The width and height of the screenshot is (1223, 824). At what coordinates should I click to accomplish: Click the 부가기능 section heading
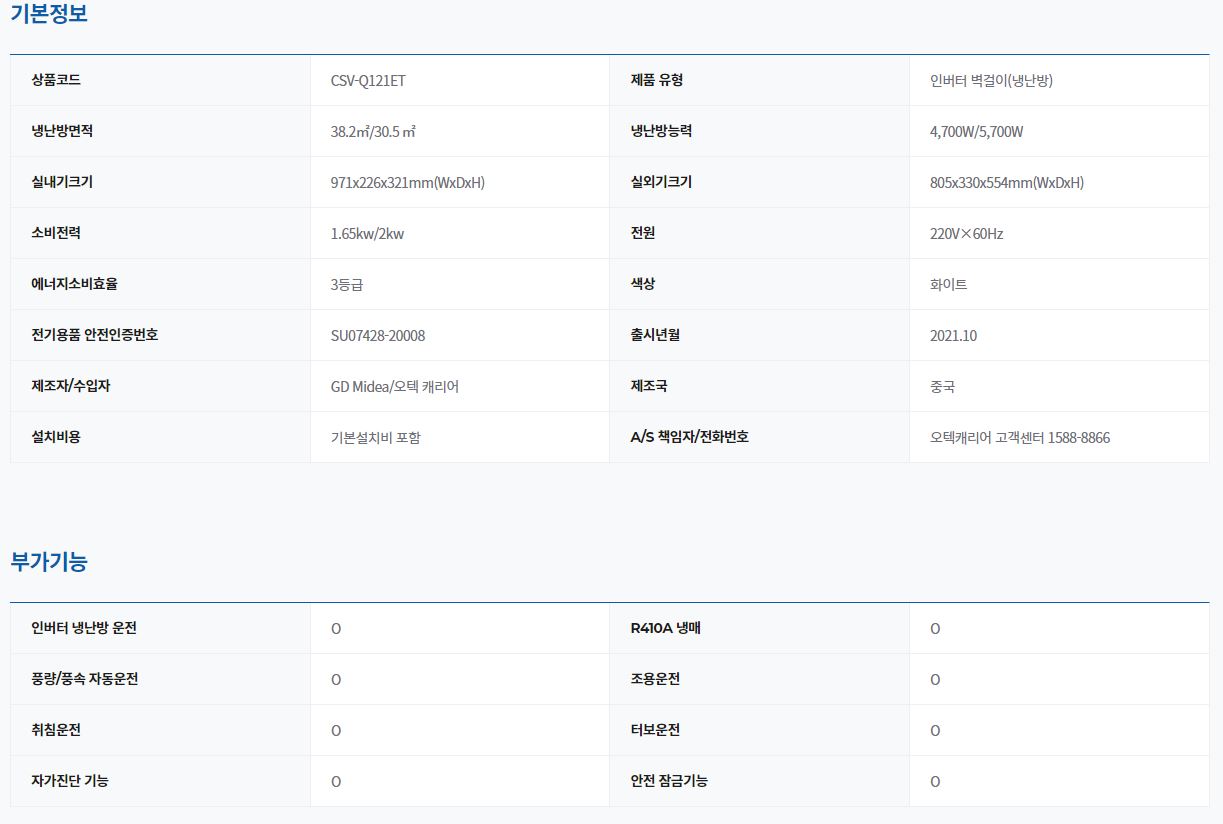tap(49, 562)
